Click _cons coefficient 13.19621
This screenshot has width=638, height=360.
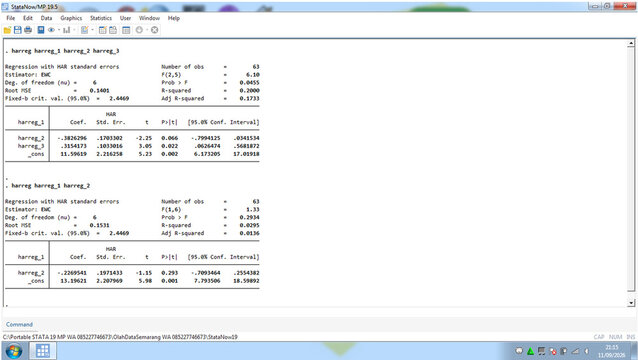click(x=73, y=281)
